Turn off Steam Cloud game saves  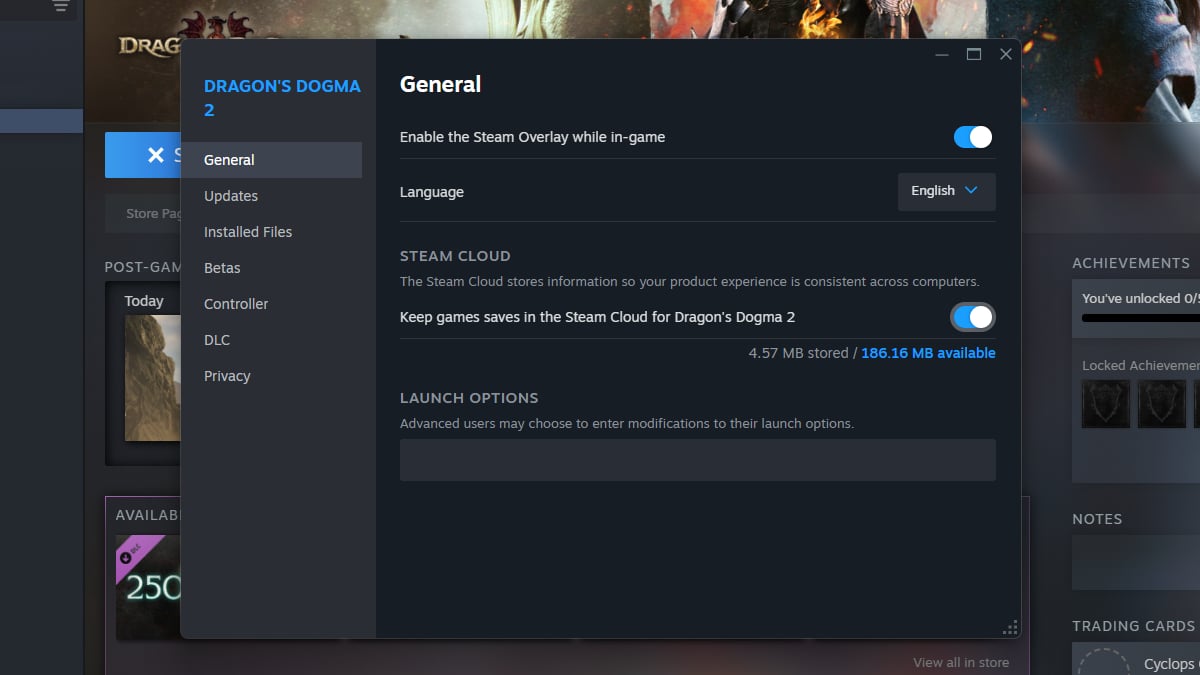(x=971, y=317)
